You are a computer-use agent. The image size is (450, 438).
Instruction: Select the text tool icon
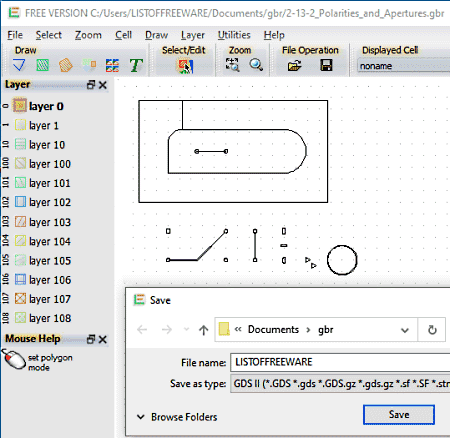point(136,65)
